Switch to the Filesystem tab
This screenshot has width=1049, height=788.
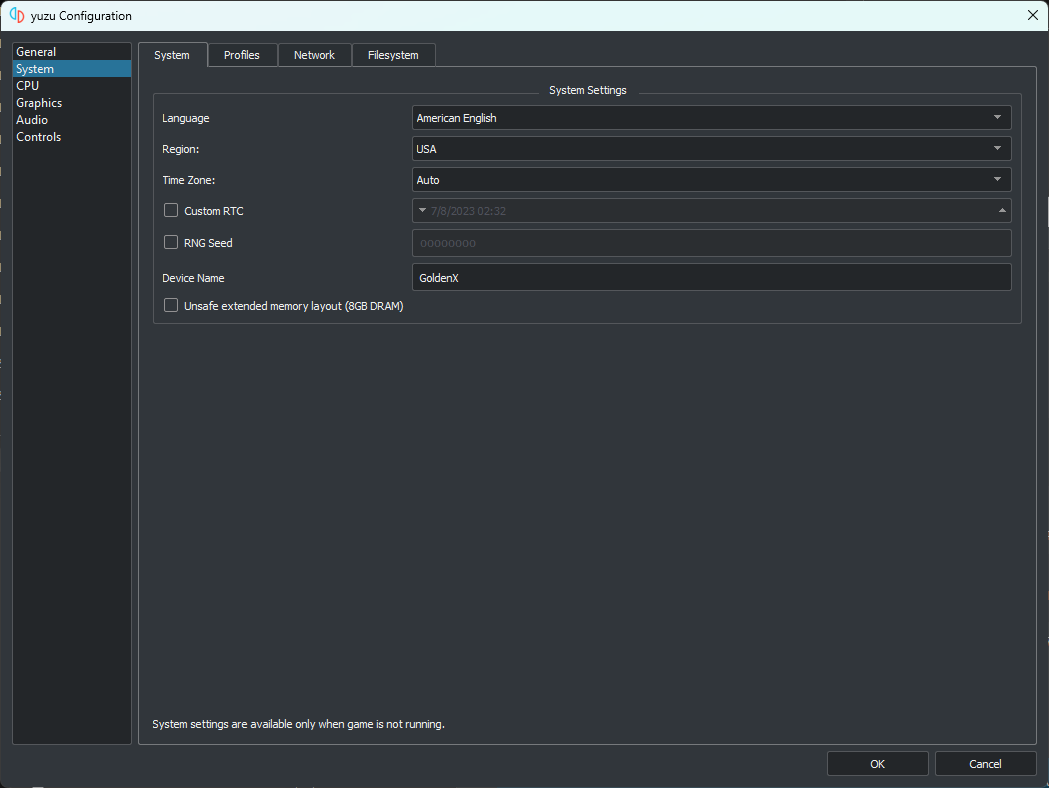click(x=393, y=55)
